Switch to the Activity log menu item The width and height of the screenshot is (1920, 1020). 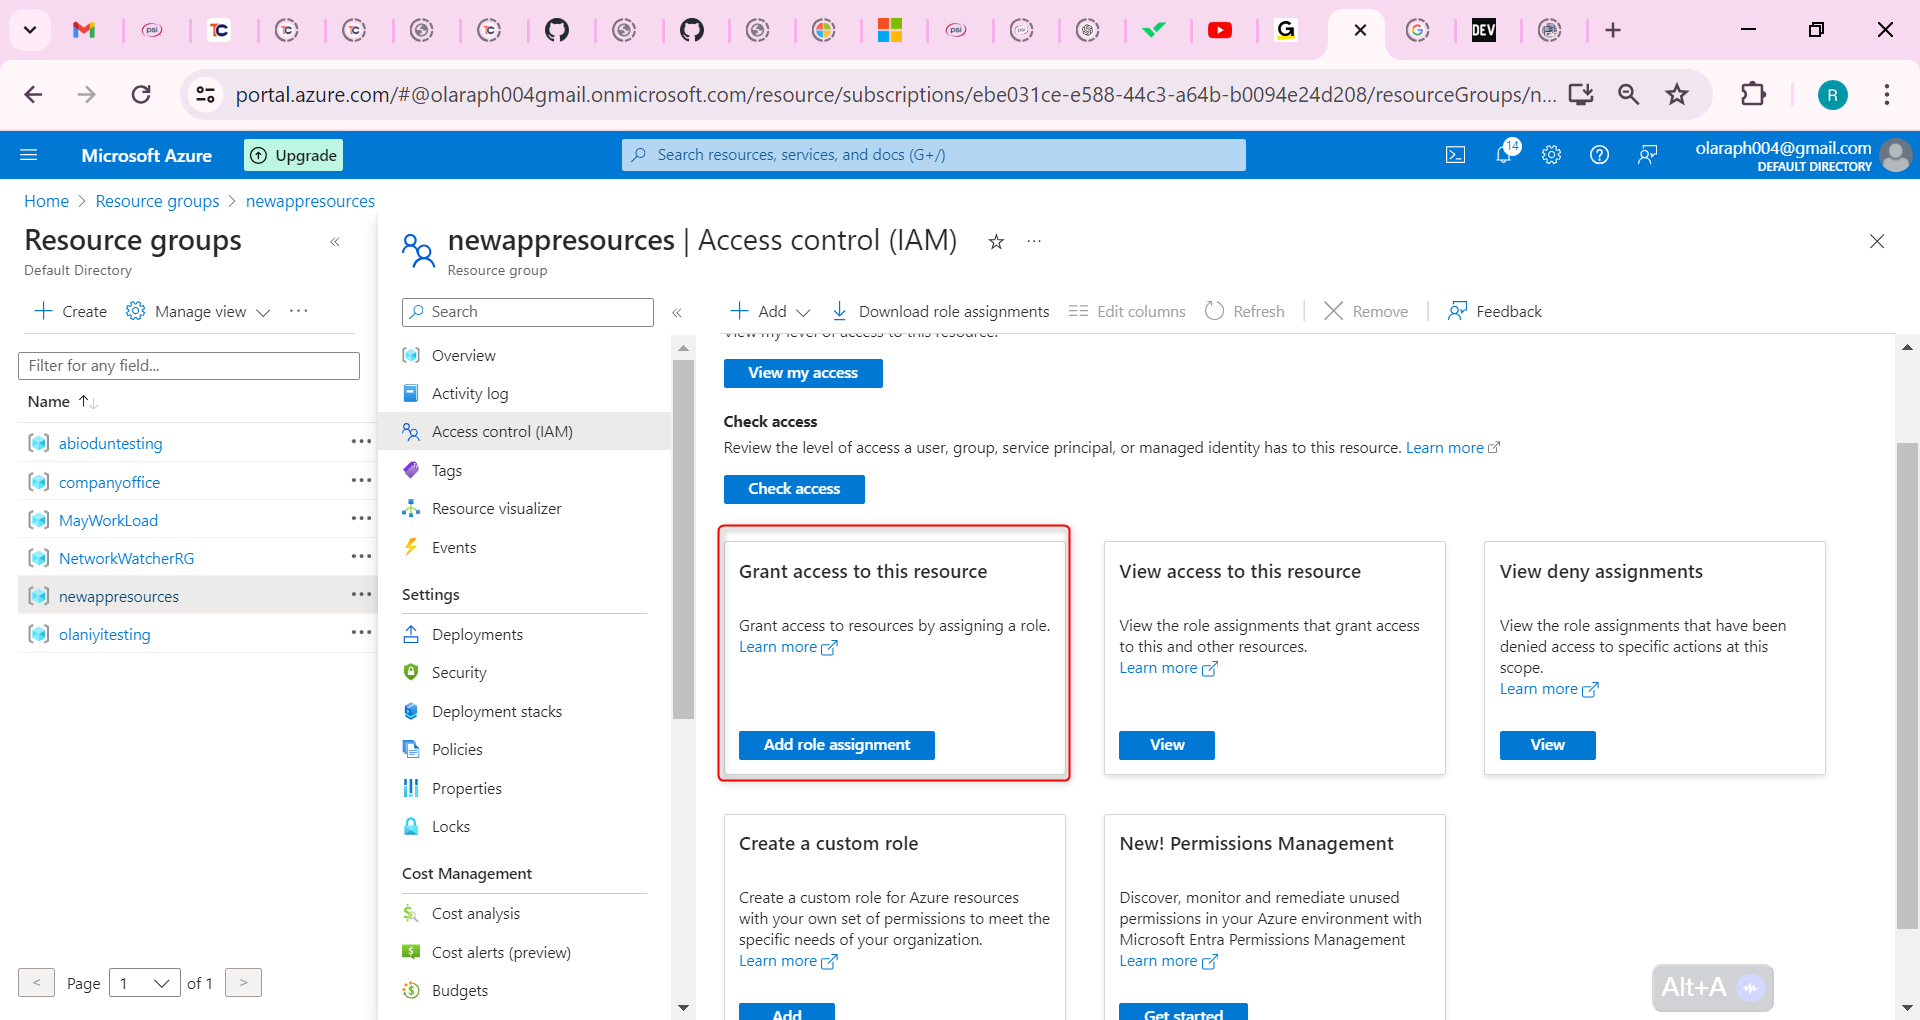(x=469, y=393)
